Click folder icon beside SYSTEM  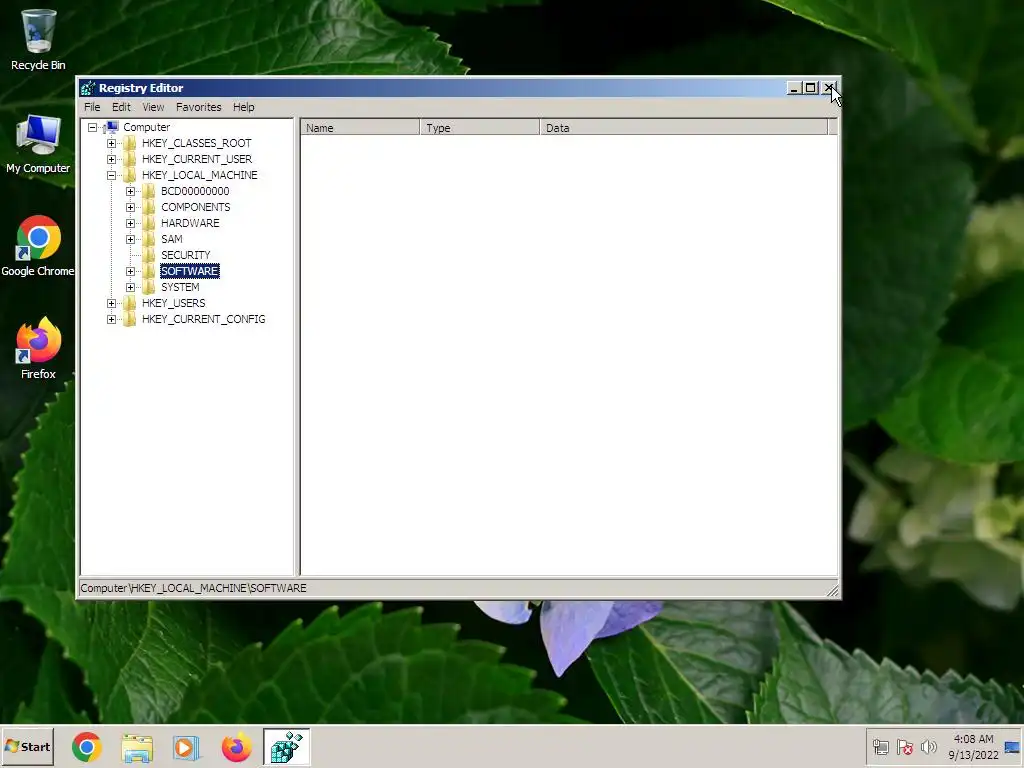[149, 287]
